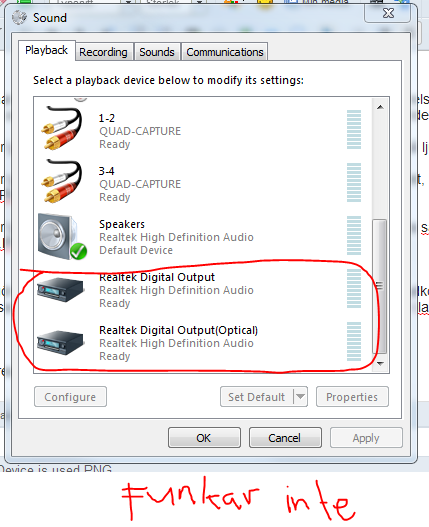The height and width of the screenshot is (527, 429).
Task: Switch to the Communications tab
Action: pos(225,52)
